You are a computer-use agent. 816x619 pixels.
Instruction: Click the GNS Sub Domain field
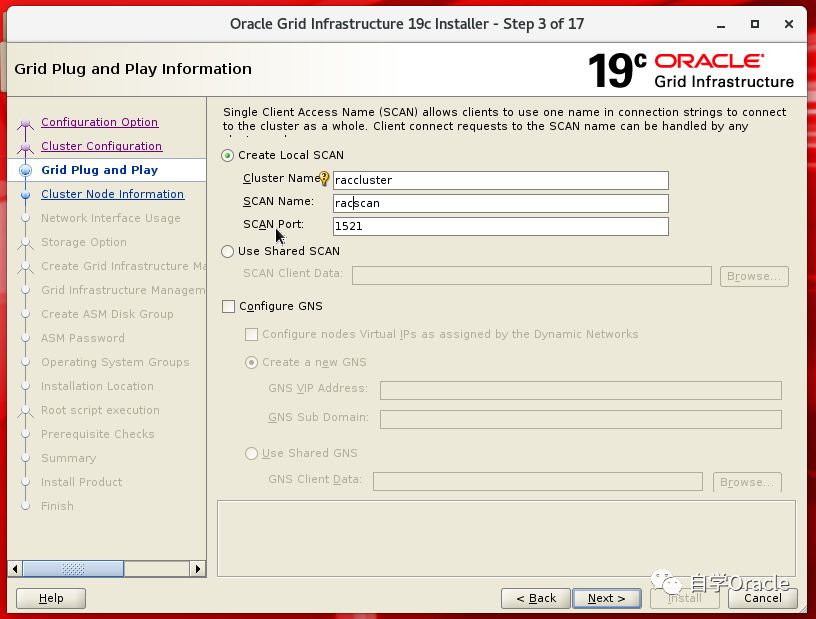581,419
